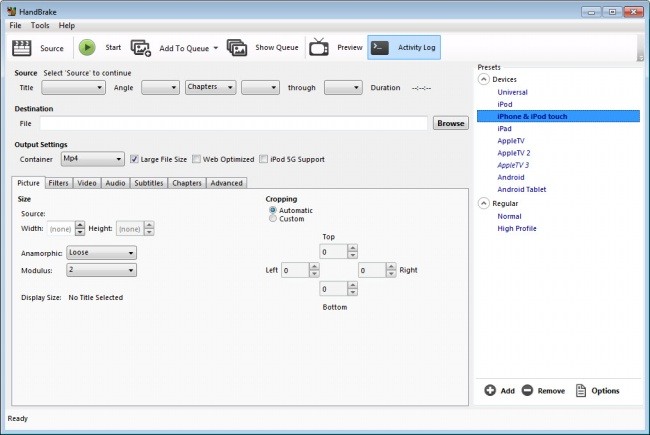Viewport: 650px width, 435px height.
Task: Switch to the Picture tab
Action: pos(28,183)
